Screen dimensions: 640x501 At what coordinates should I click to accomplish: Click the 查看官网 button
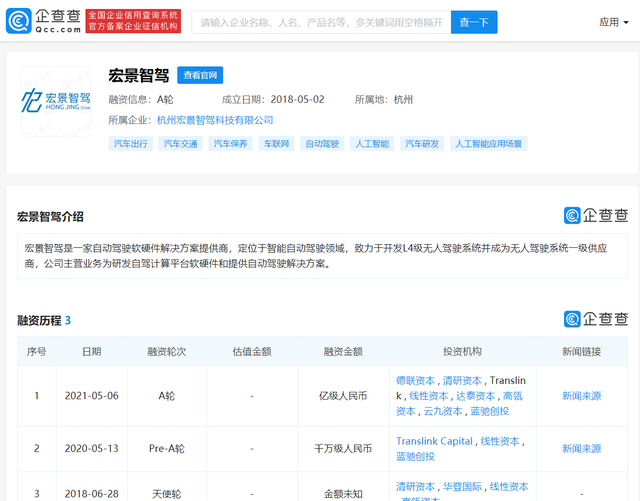click(200, 75)
